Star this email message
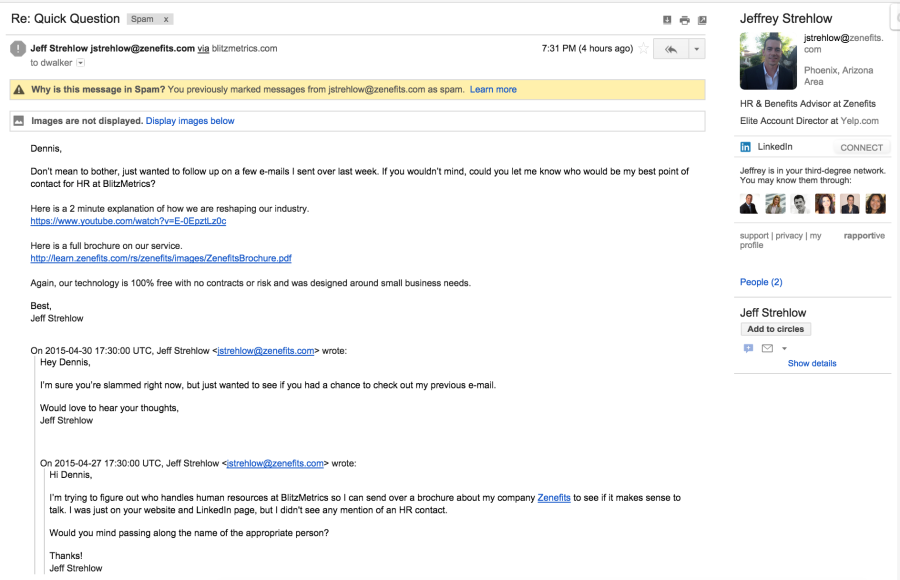Screen dimensions: 900x580 pos(644,48)
